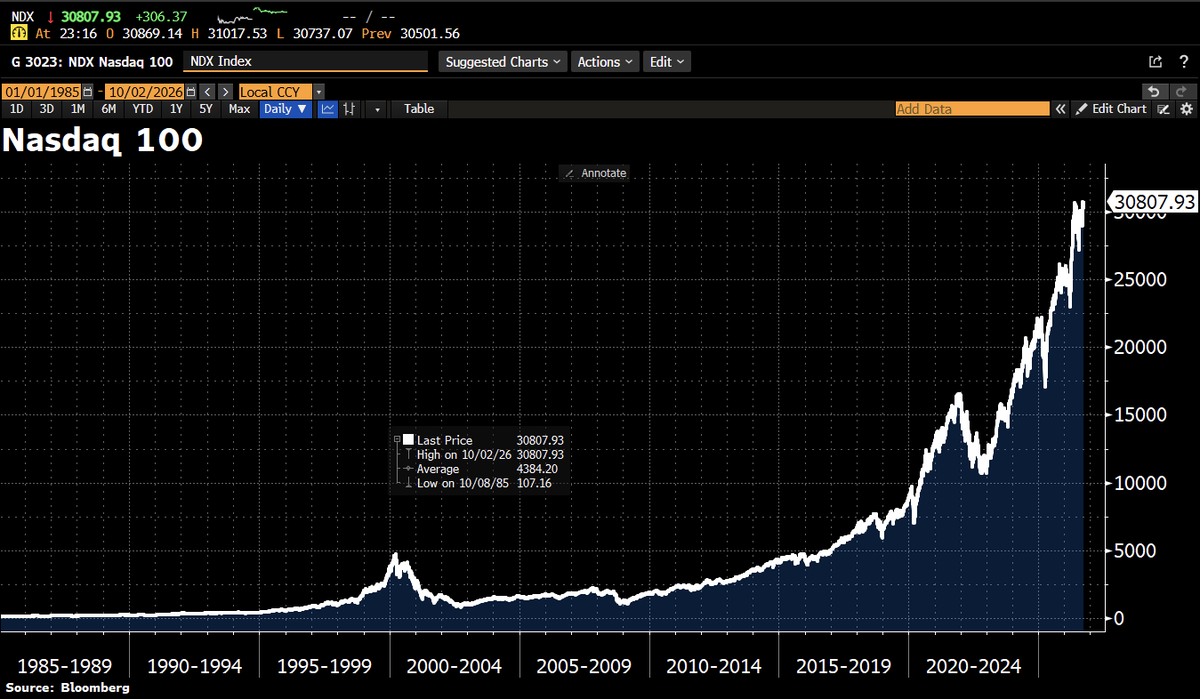Click the 2000-2004 x-axis label
This screenshot has width=1200, height=699.
(455, 666)
